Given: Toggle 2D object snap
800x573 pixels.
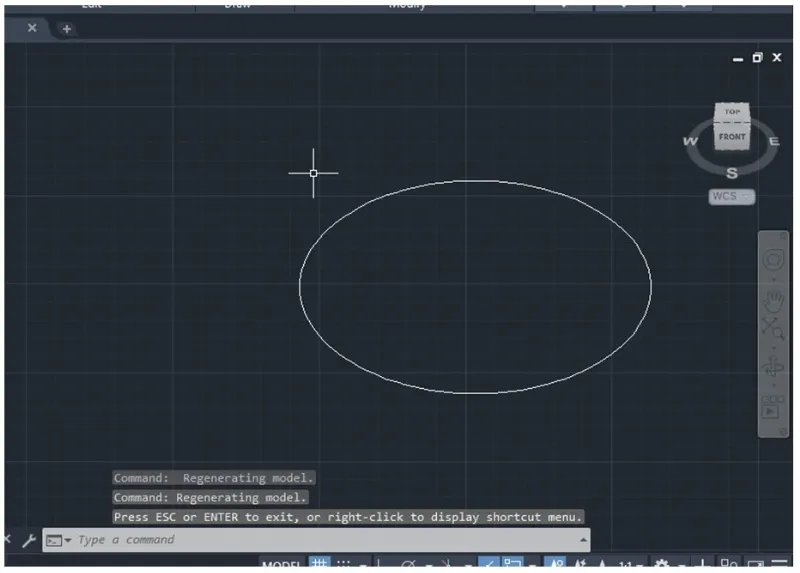Looking at the screenshot, I should coord(512,563).
